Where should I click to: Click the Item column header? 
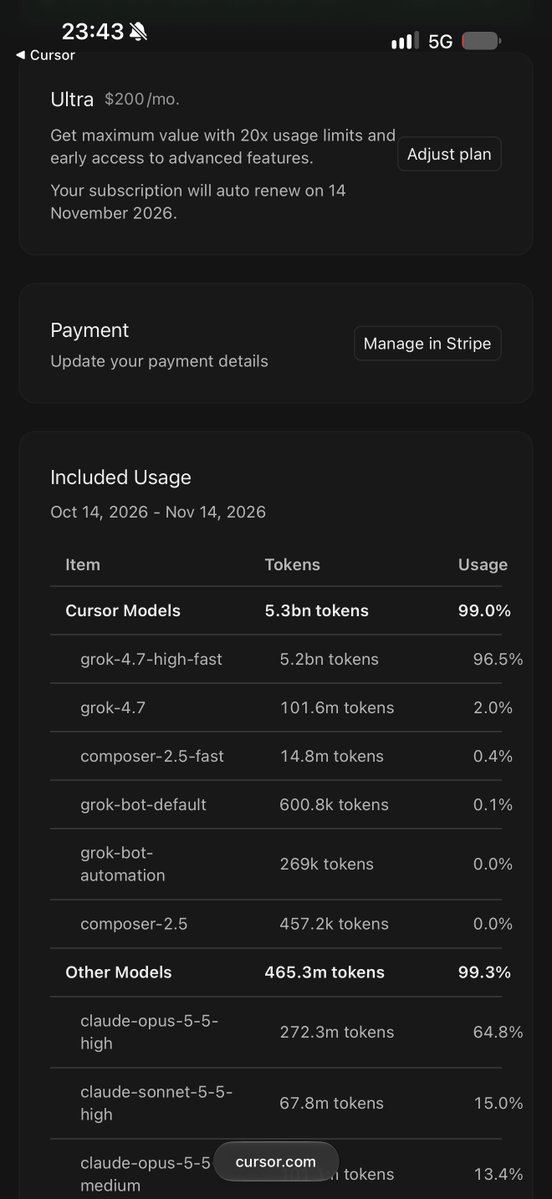[x=83, y=565]
